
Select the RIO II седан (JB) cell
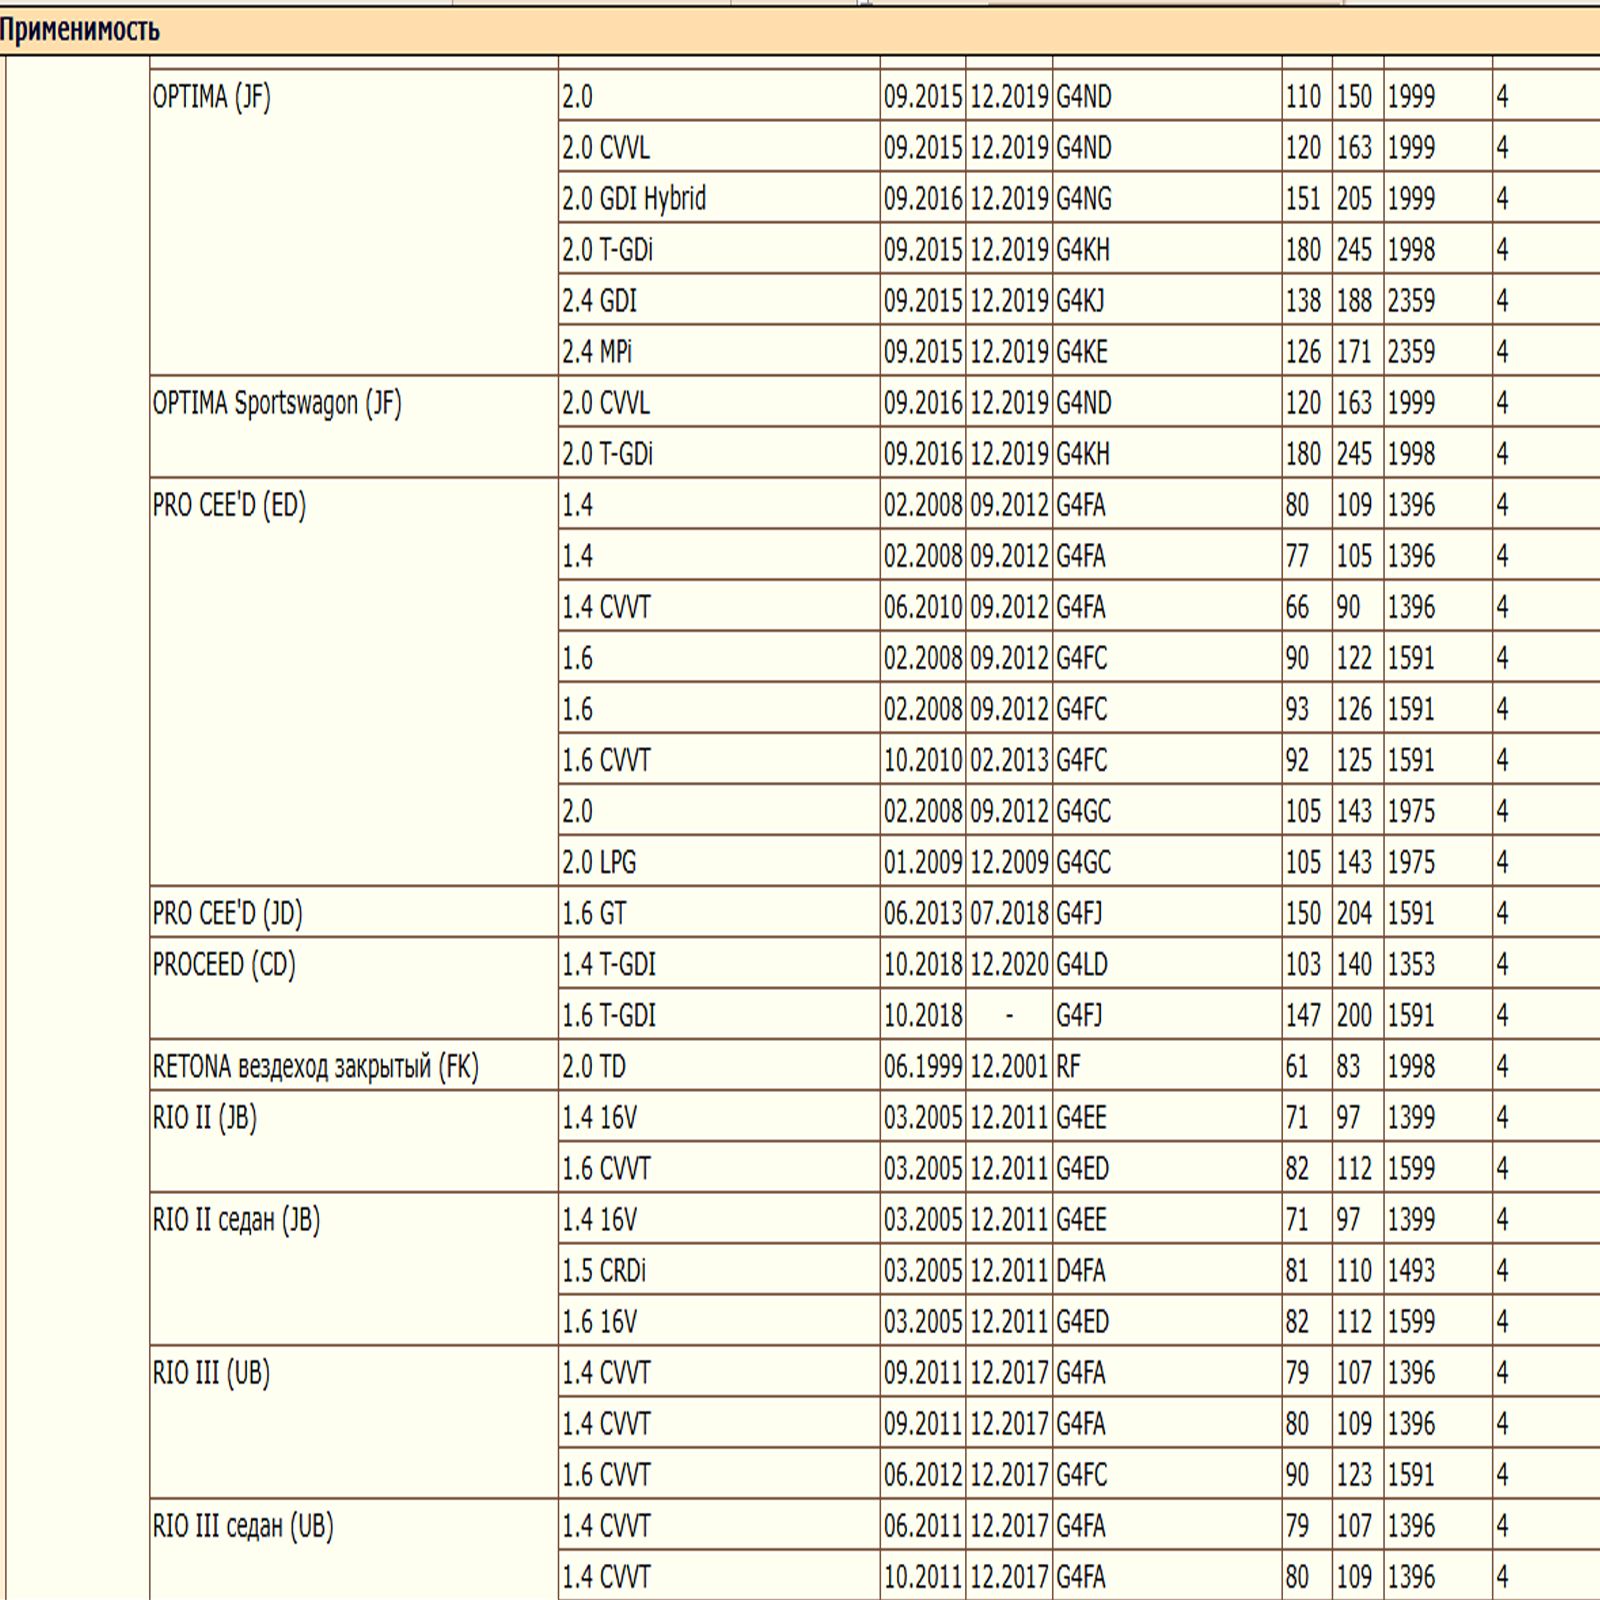tap(236, 1219)
